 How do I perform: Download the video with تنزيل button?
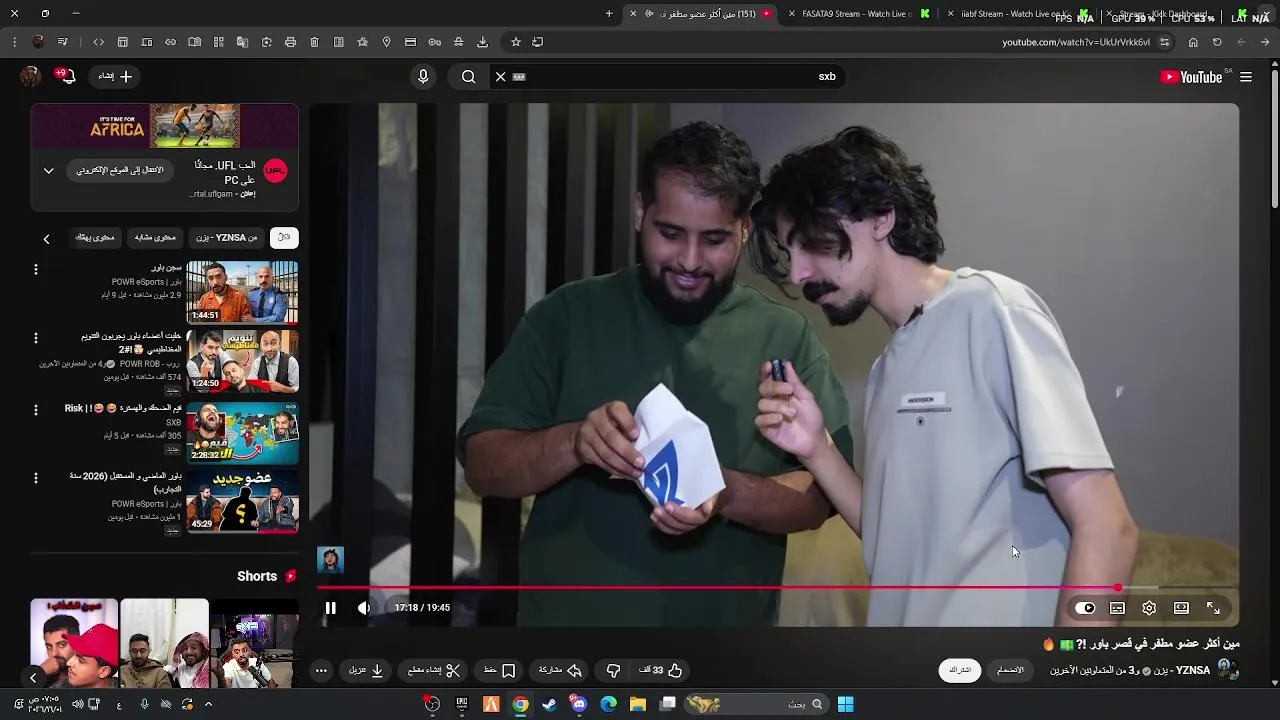366,670
